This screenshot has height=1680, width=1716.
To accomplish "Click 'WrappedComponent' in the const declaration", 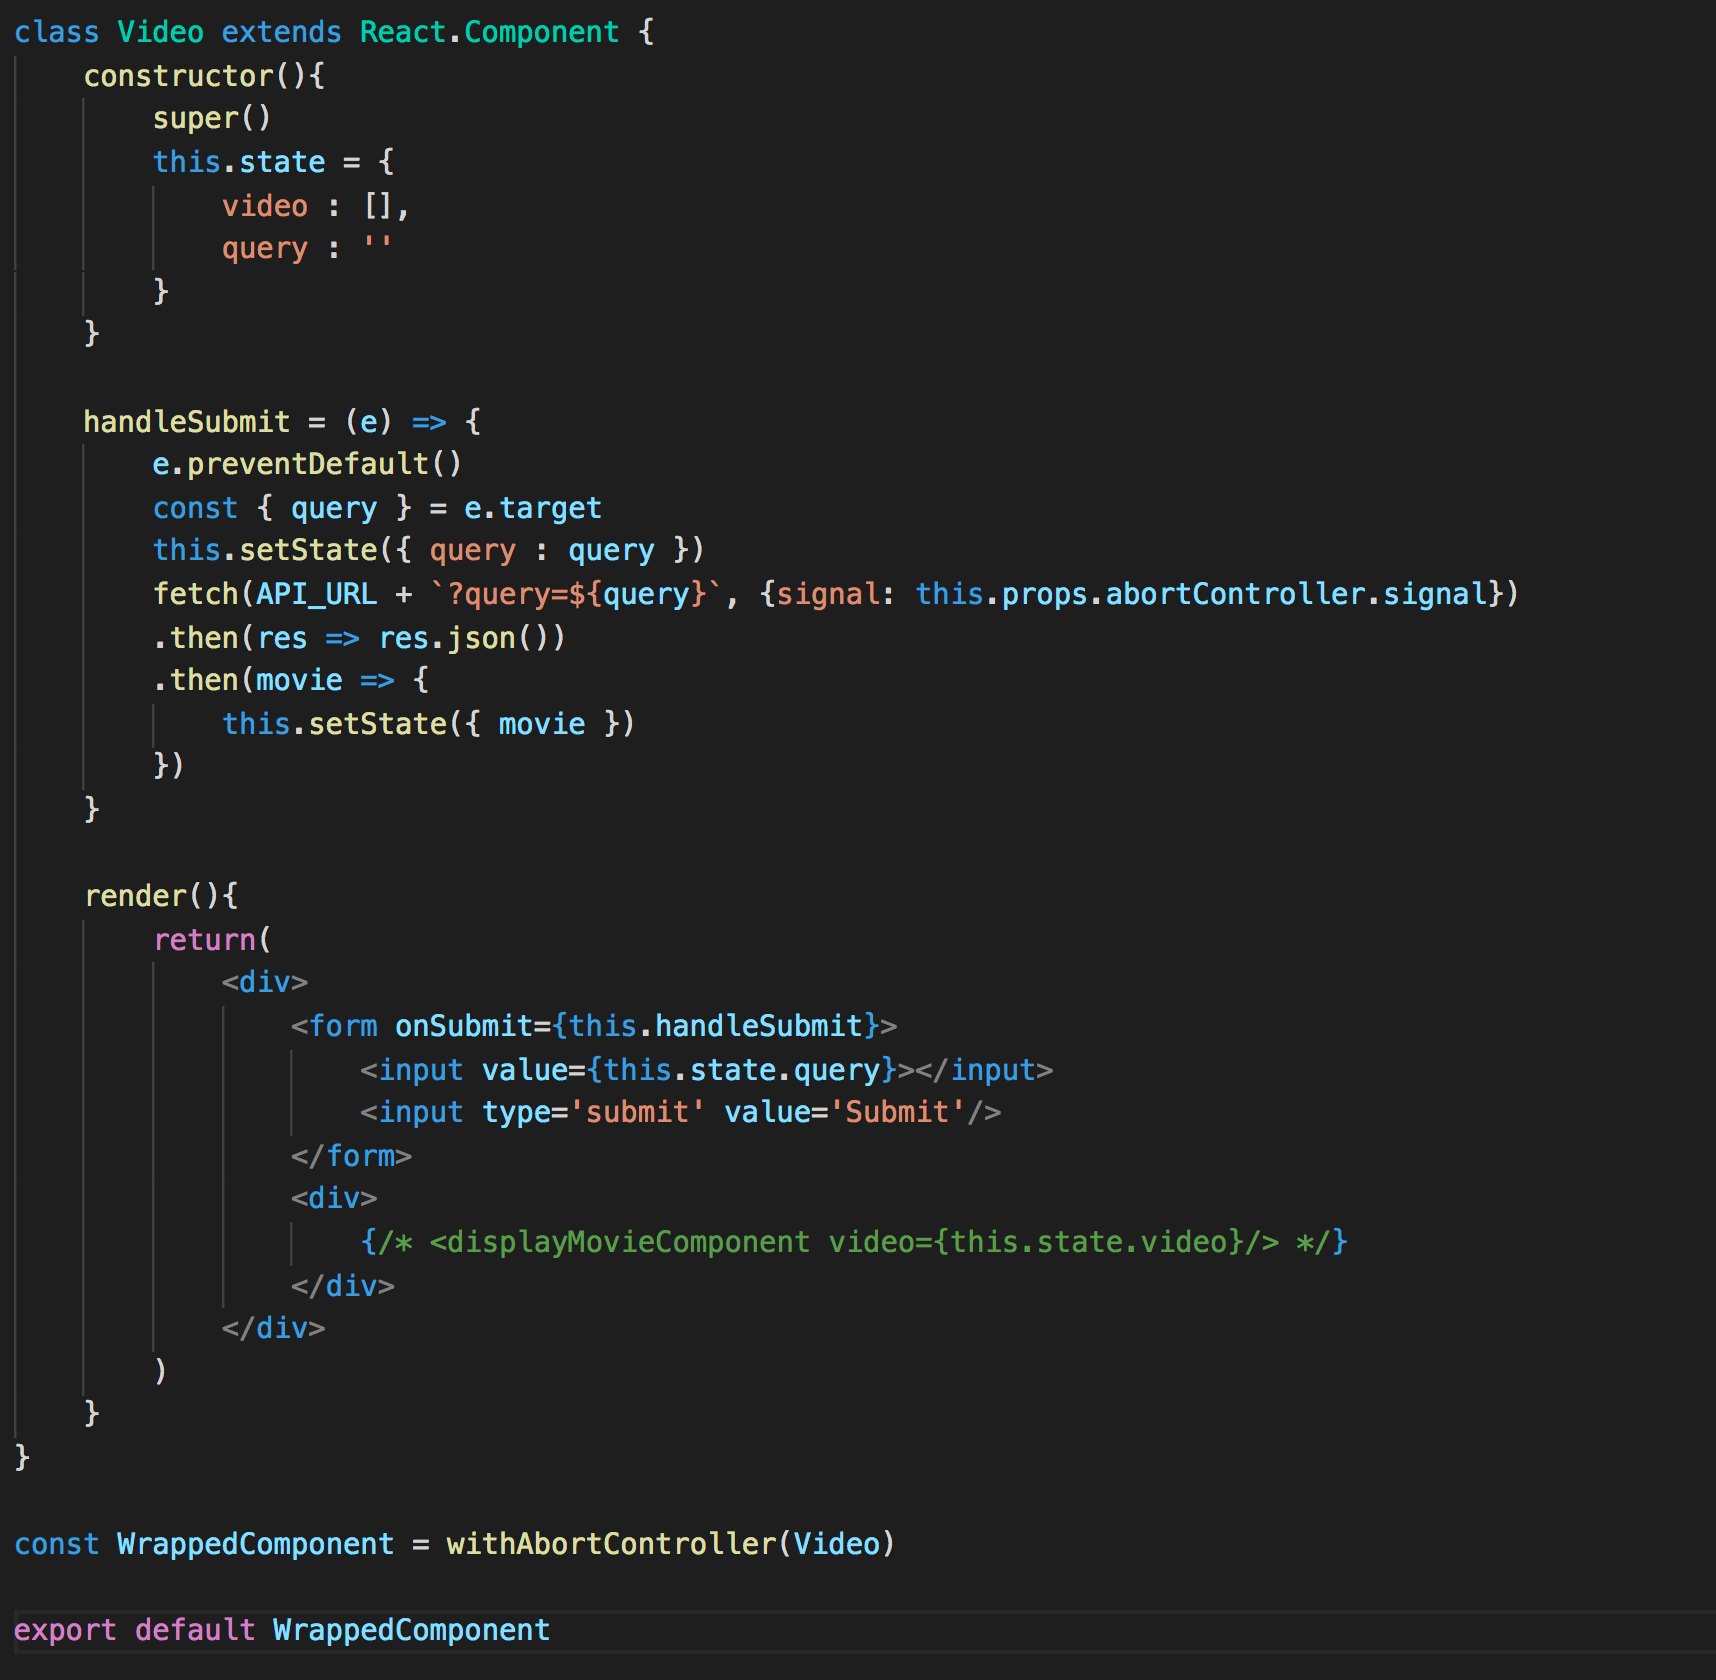I will 256,1544.
